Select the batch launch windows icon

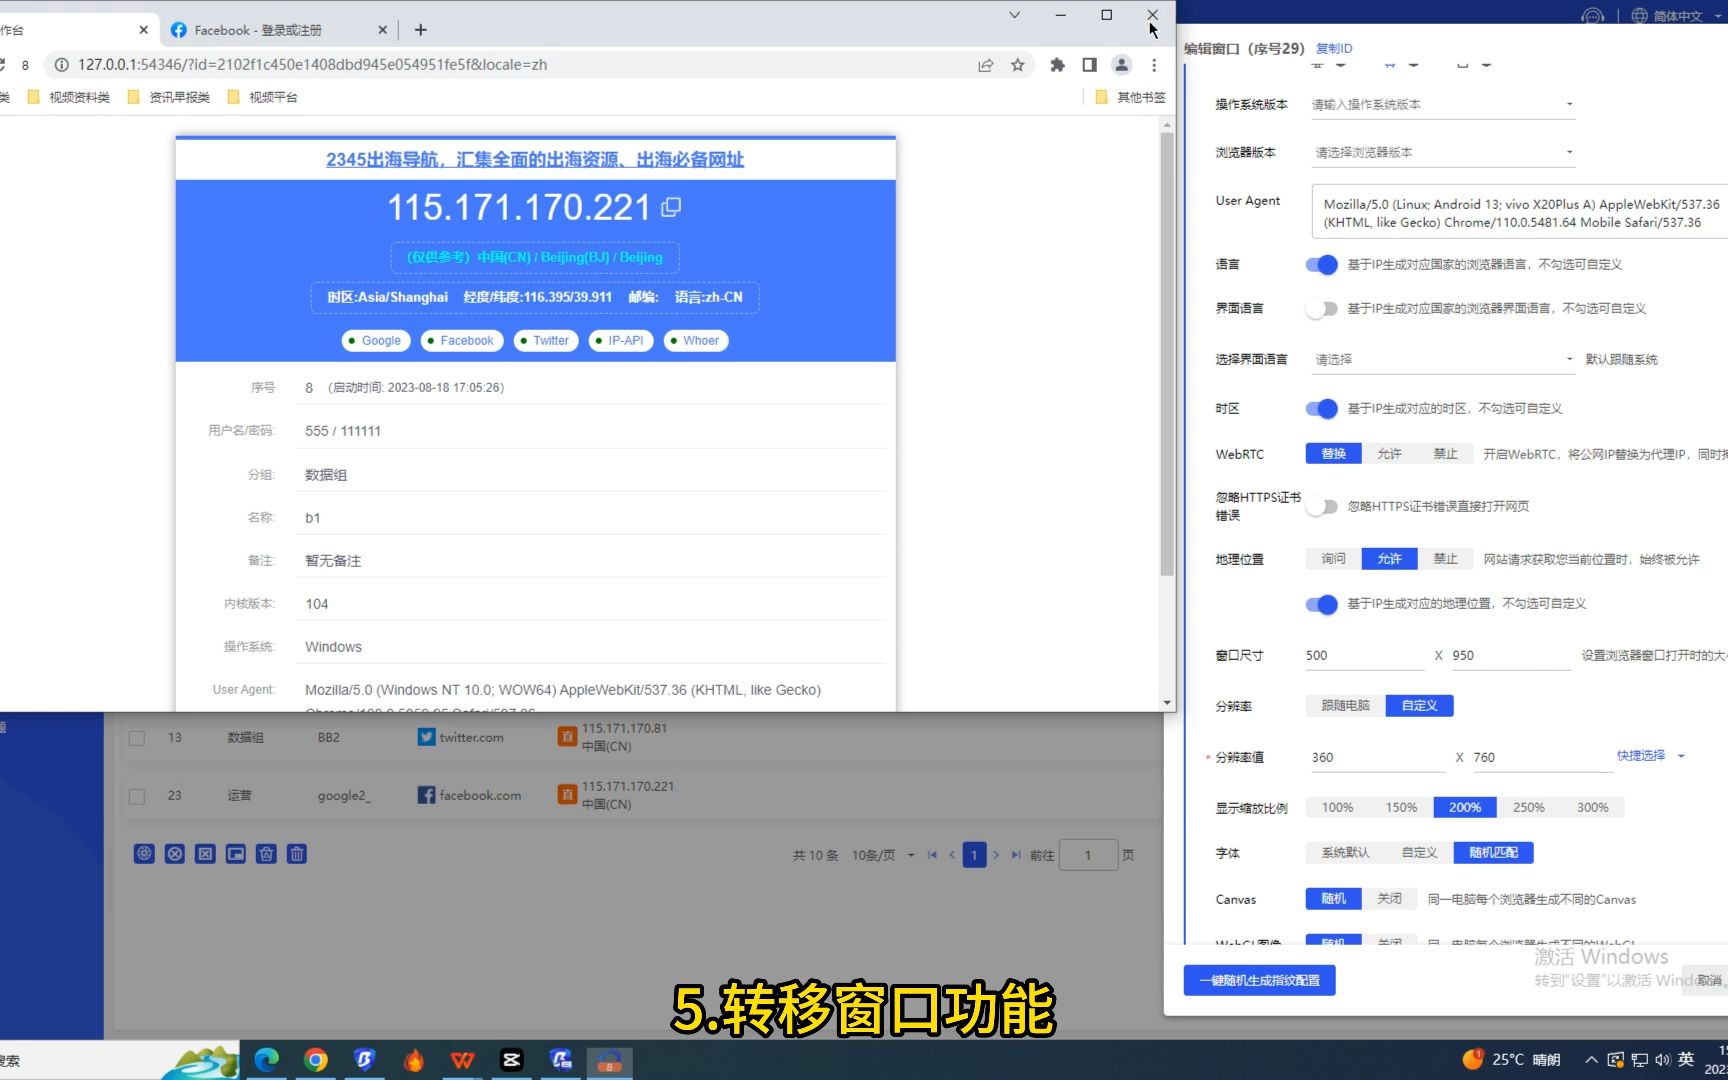(144, 853)
